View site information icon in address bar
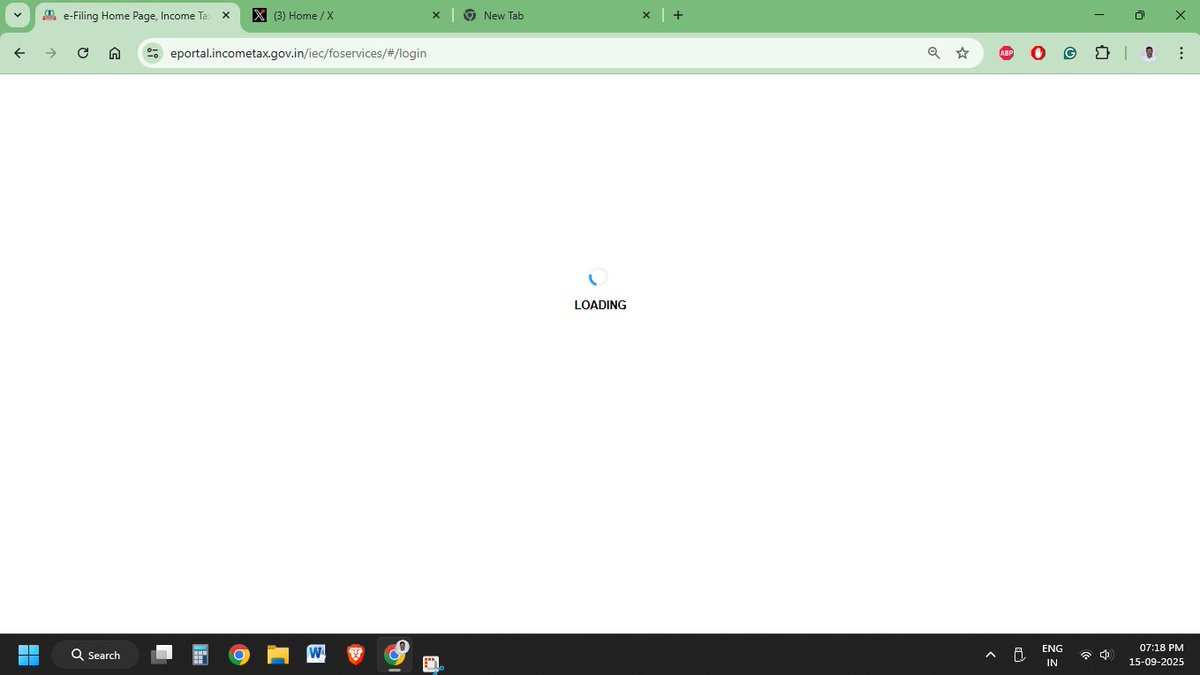The width and height of the screenshot is (1200, 675). pyautogui.click(x=152, y=53)
